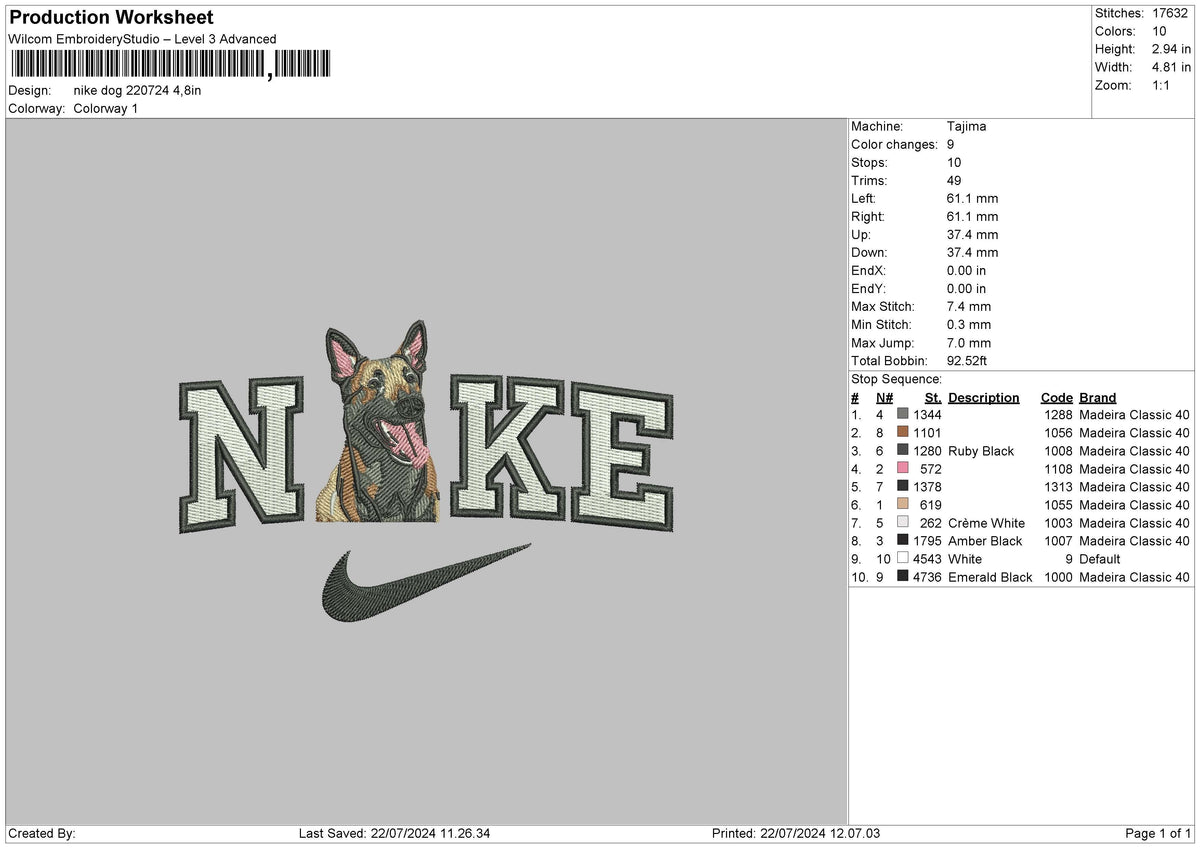
Task: Click the 'Description' column header
Action: [x=984, y=397]
